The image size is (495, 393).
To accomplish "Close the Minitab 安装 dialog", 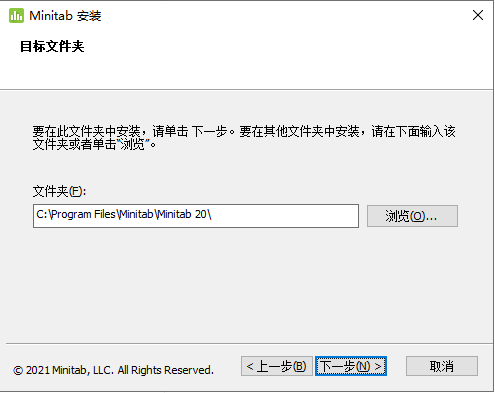I will coord(478,15).
